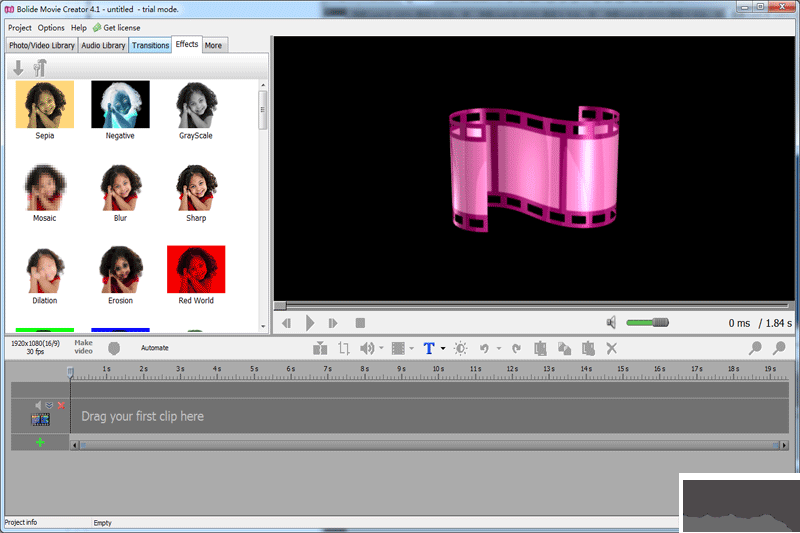Expand the undo history dropdown arrow
Screen dimensions: 800x533
499,349
